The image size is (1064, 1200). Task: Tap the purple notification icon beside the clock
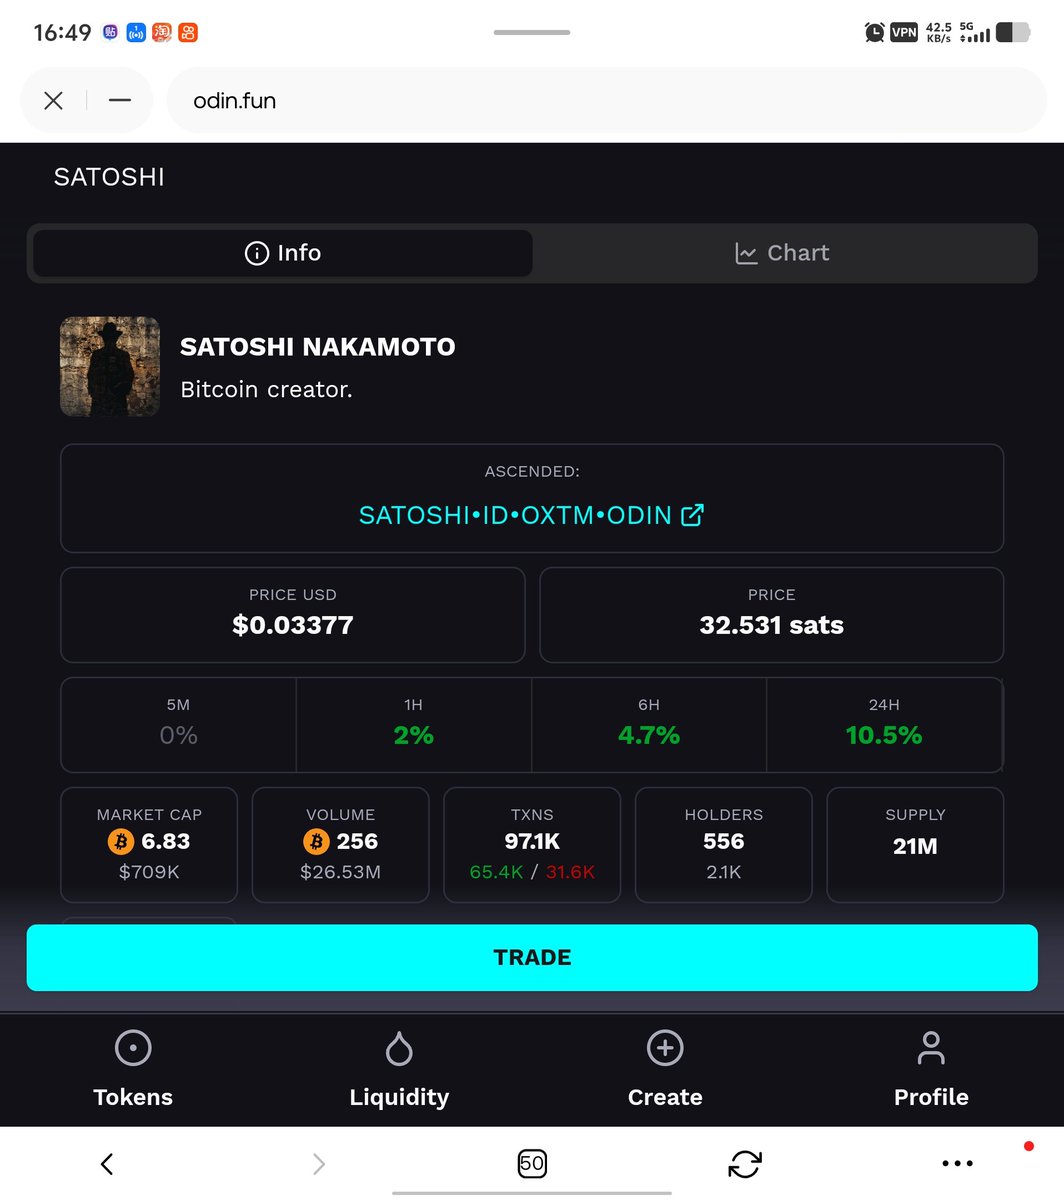click(x=110, y=32)
